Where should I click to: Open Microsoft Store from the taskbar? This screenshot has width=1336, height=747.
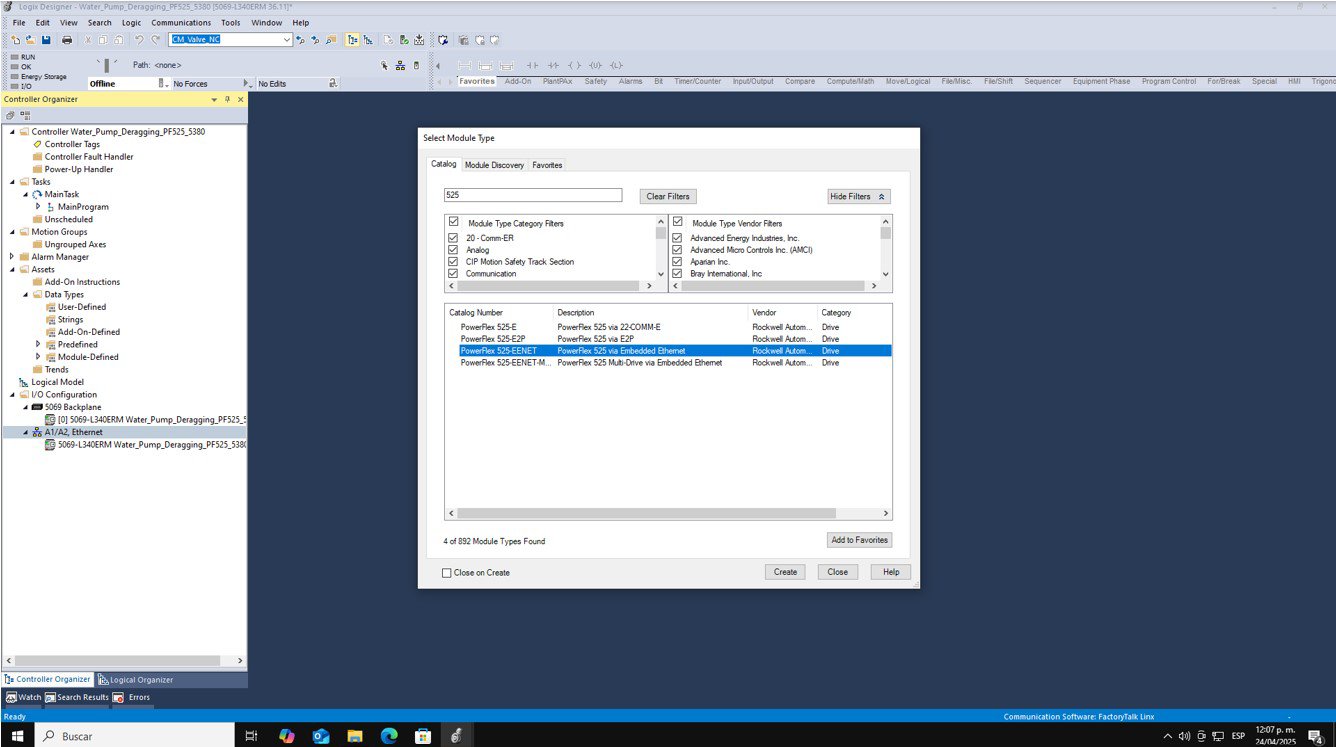click(422, 736)
